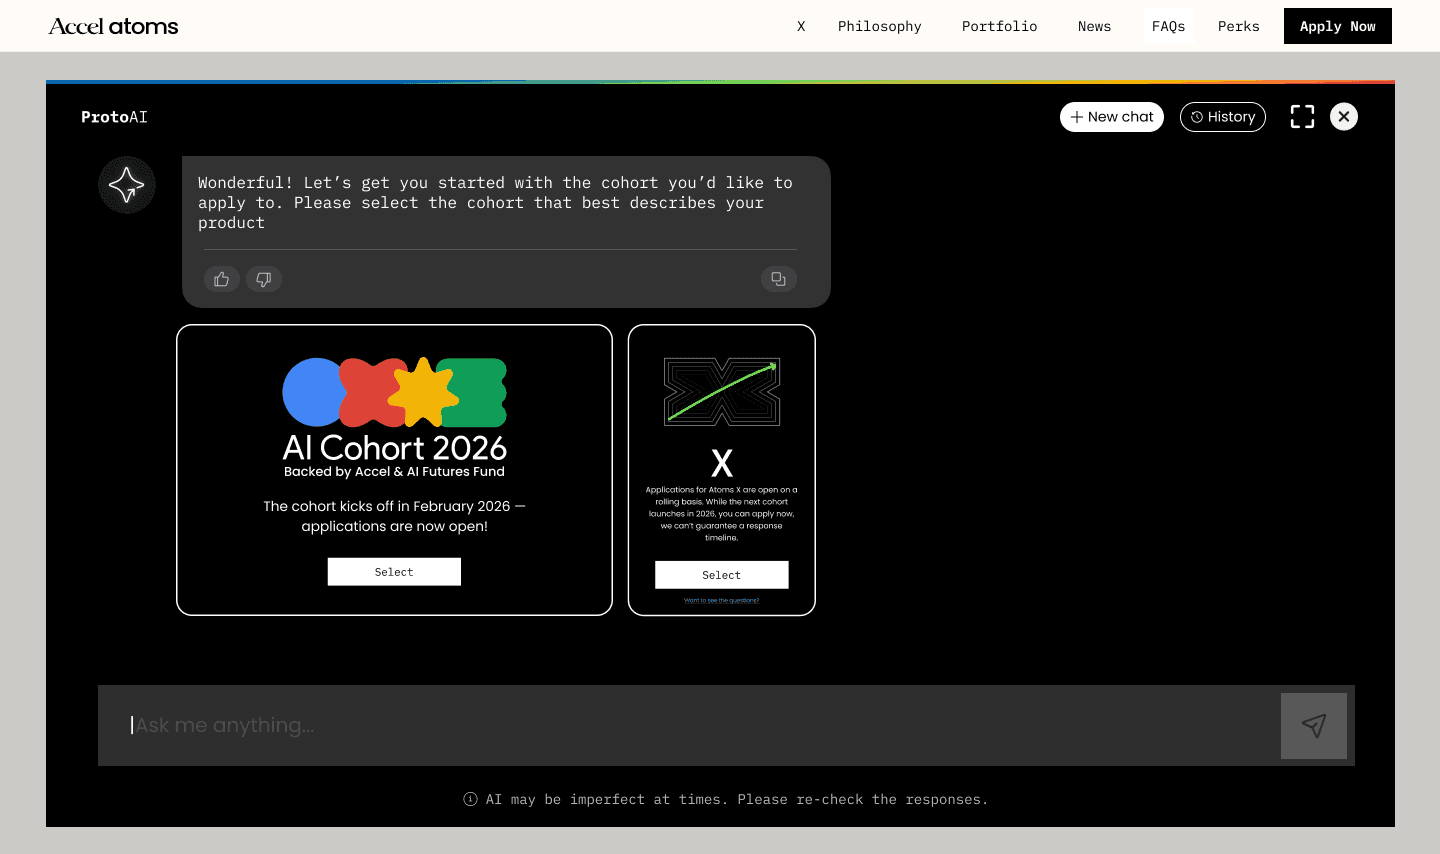The height and width of the screenshot is (854, 1440).
Task: Open the FAQs page
Action: pyautogui.click(x=1169, y=26)
